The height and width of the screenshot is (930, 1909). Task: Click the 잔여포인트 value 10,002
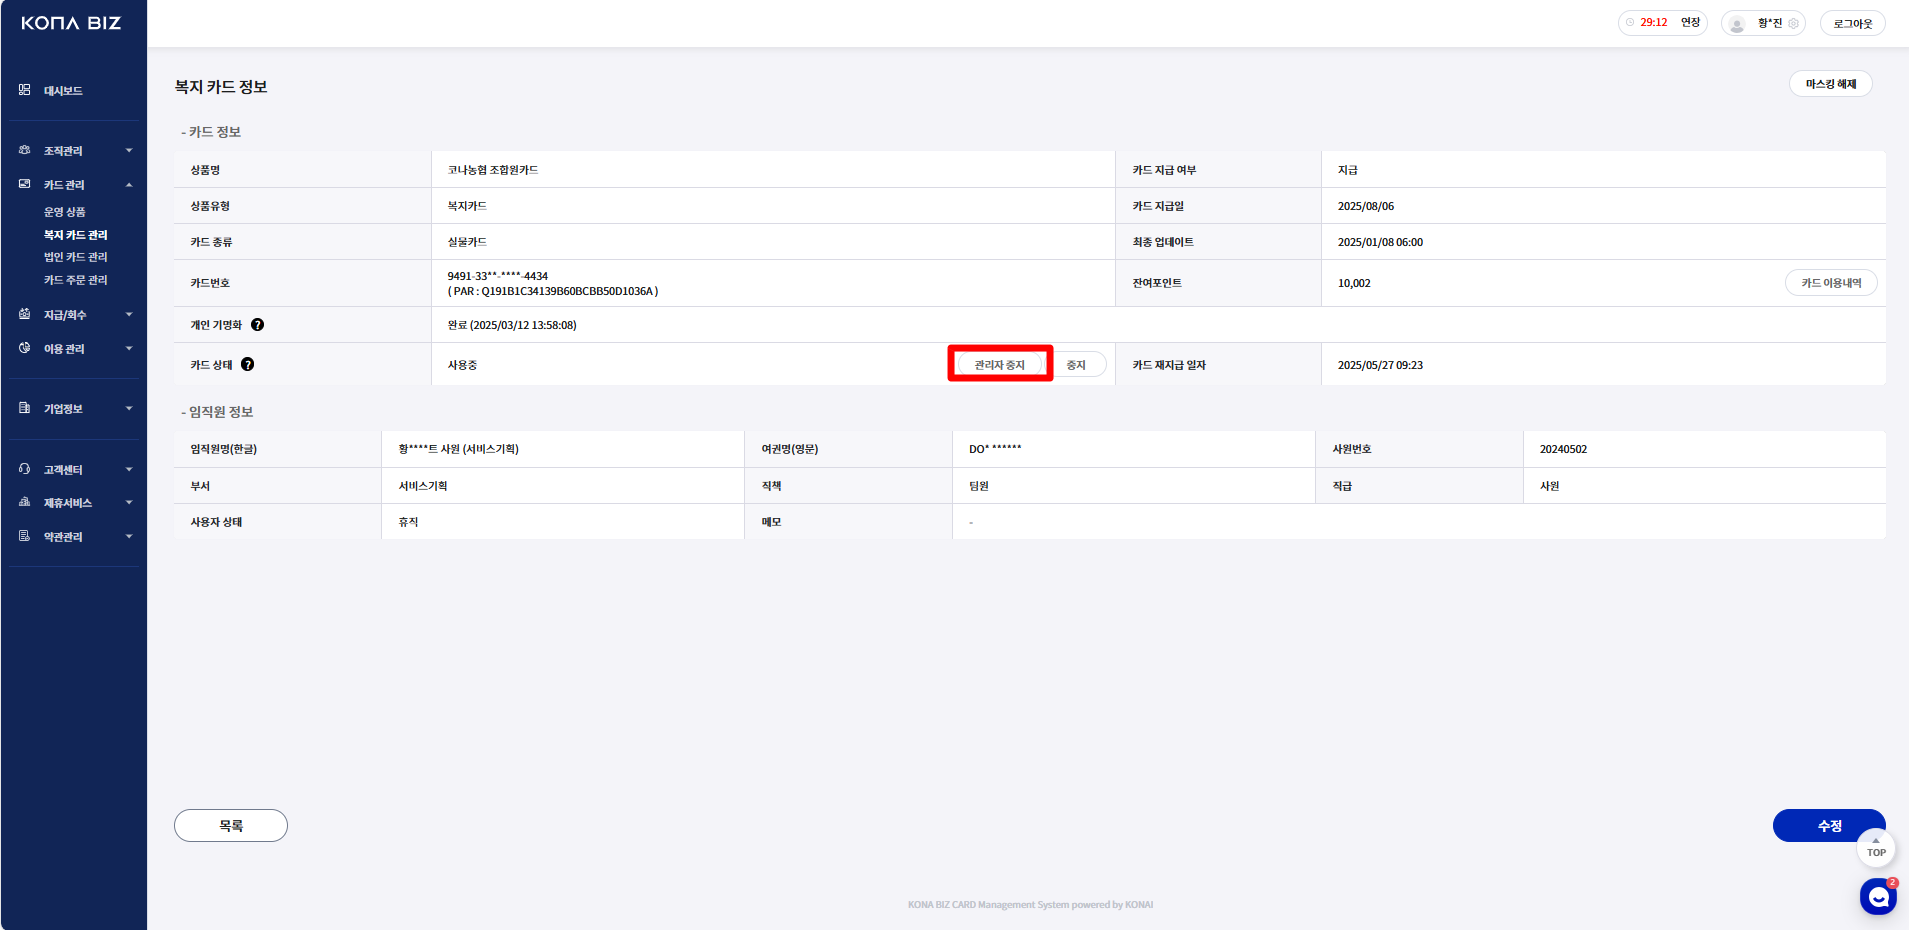1354,283
